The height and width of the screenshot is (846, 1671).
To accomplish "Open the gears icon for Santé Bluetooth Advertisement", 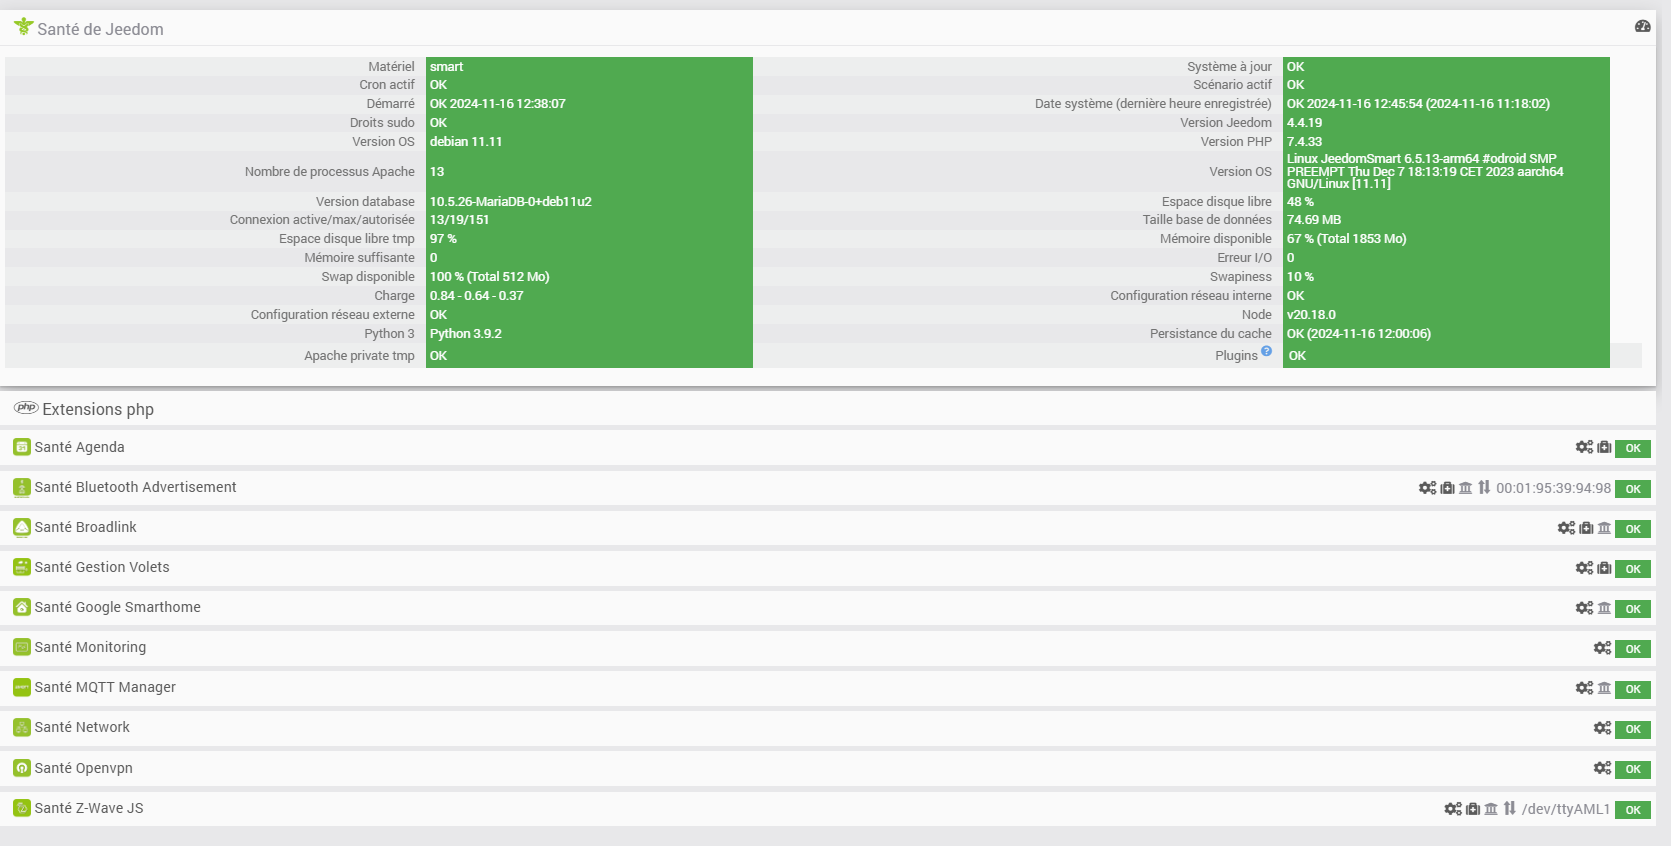I will pyautogui.click(x=1427, y=487).
